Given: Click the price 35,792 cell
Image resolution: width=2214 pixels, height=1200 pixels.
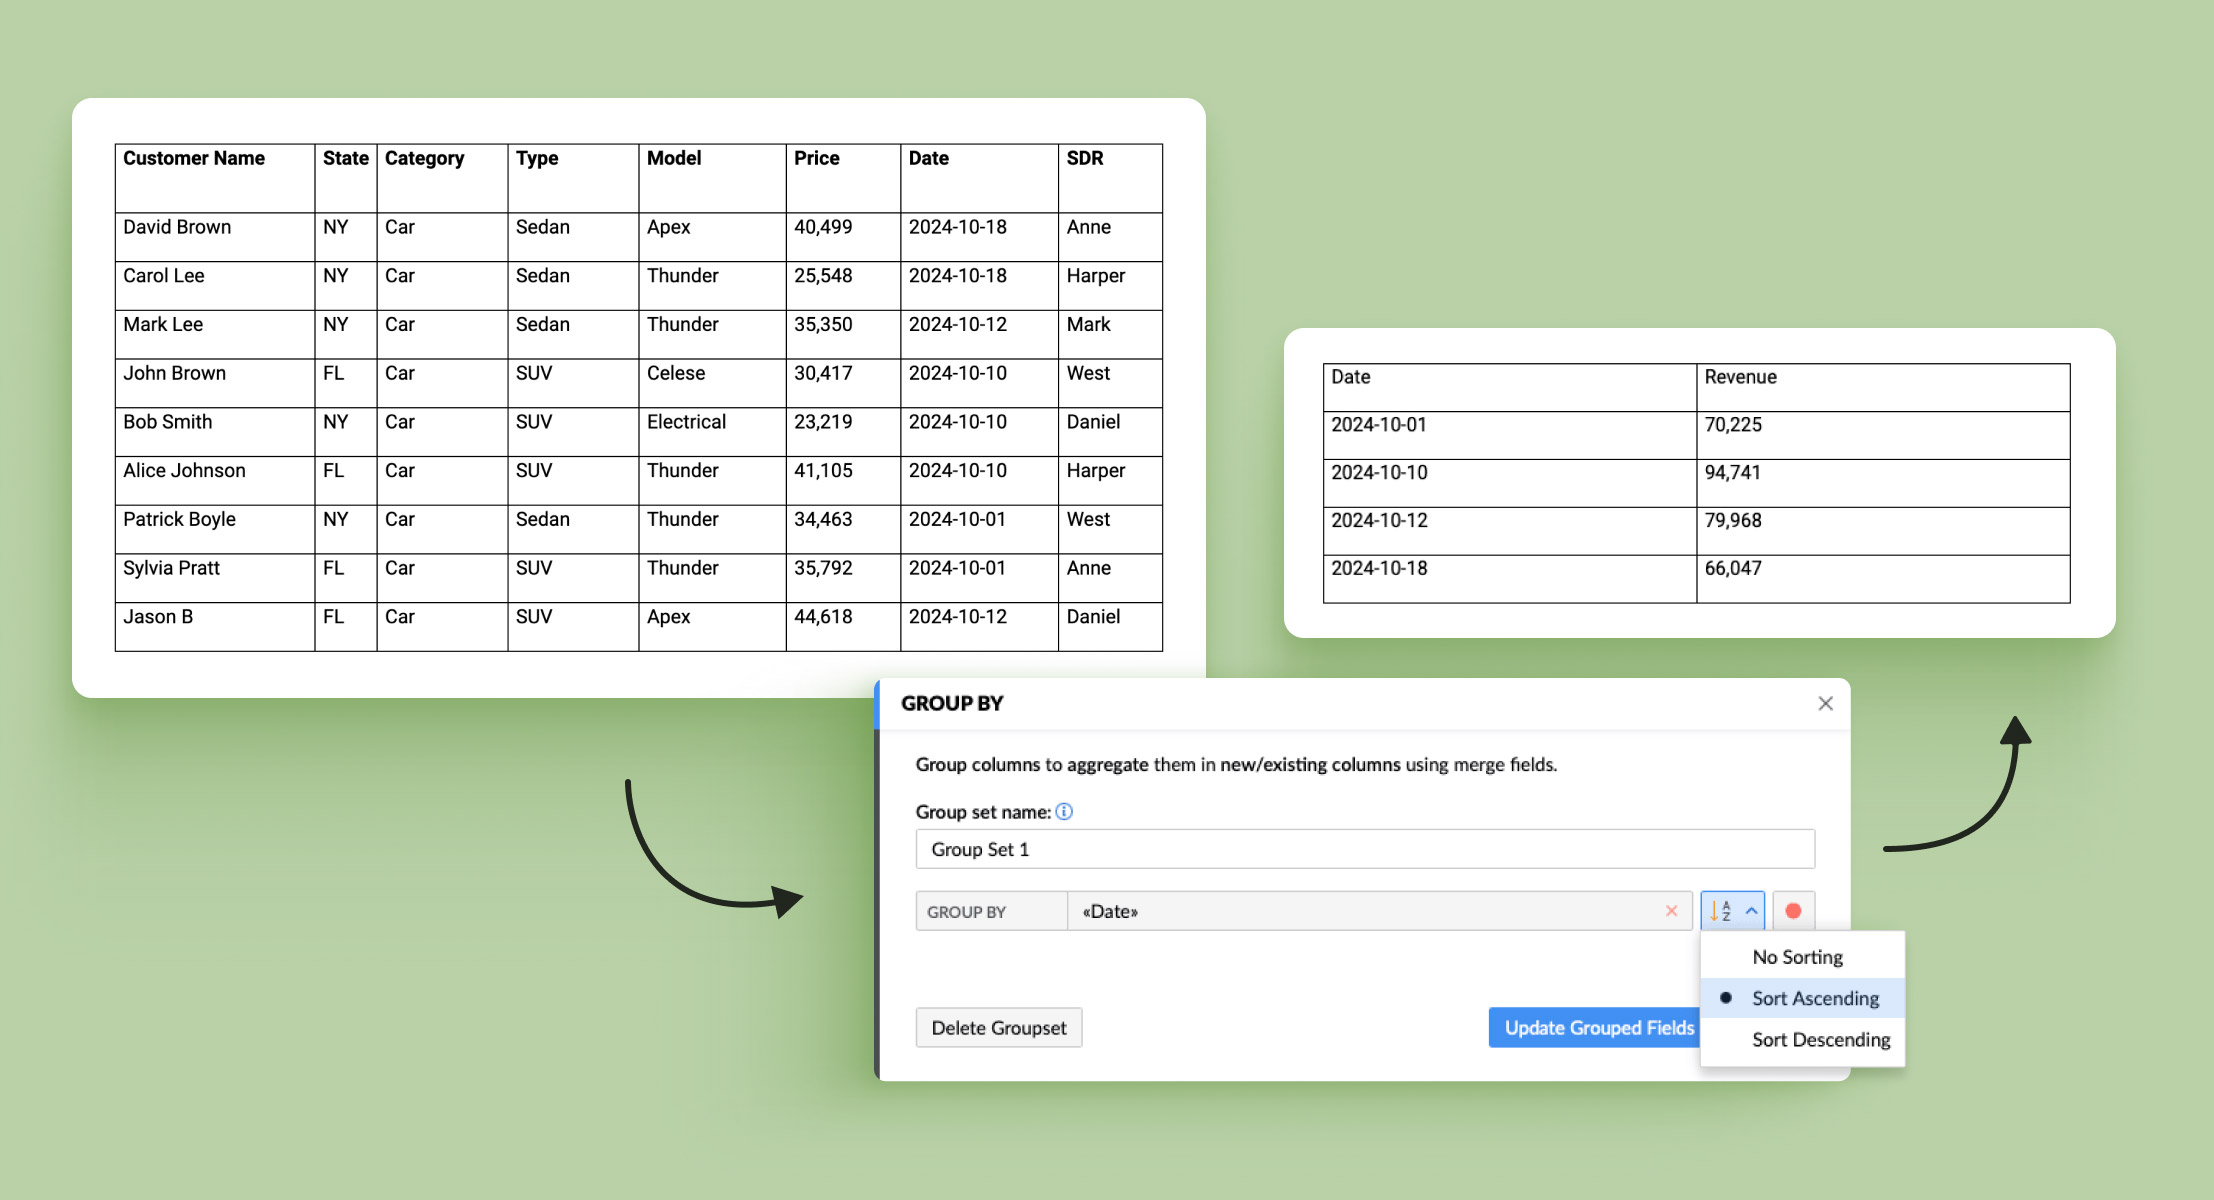Looking at the screenshot, I should [x=843, y=578].
